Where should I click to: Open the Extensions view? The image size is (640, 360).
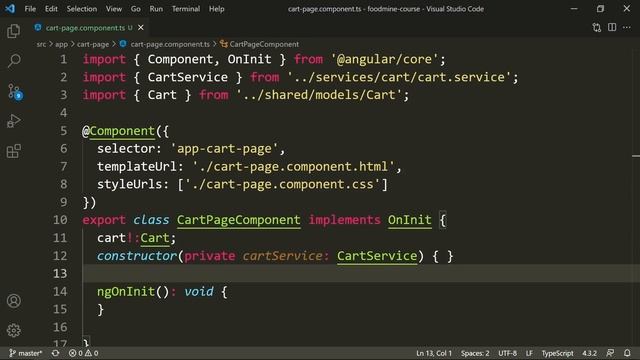coord(13,151)
